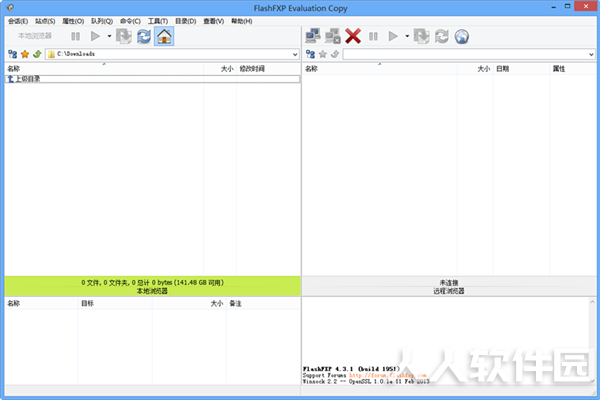Minimize the FlashFXP window
This screenshot has width=600, height=400.
pos(554,7)
